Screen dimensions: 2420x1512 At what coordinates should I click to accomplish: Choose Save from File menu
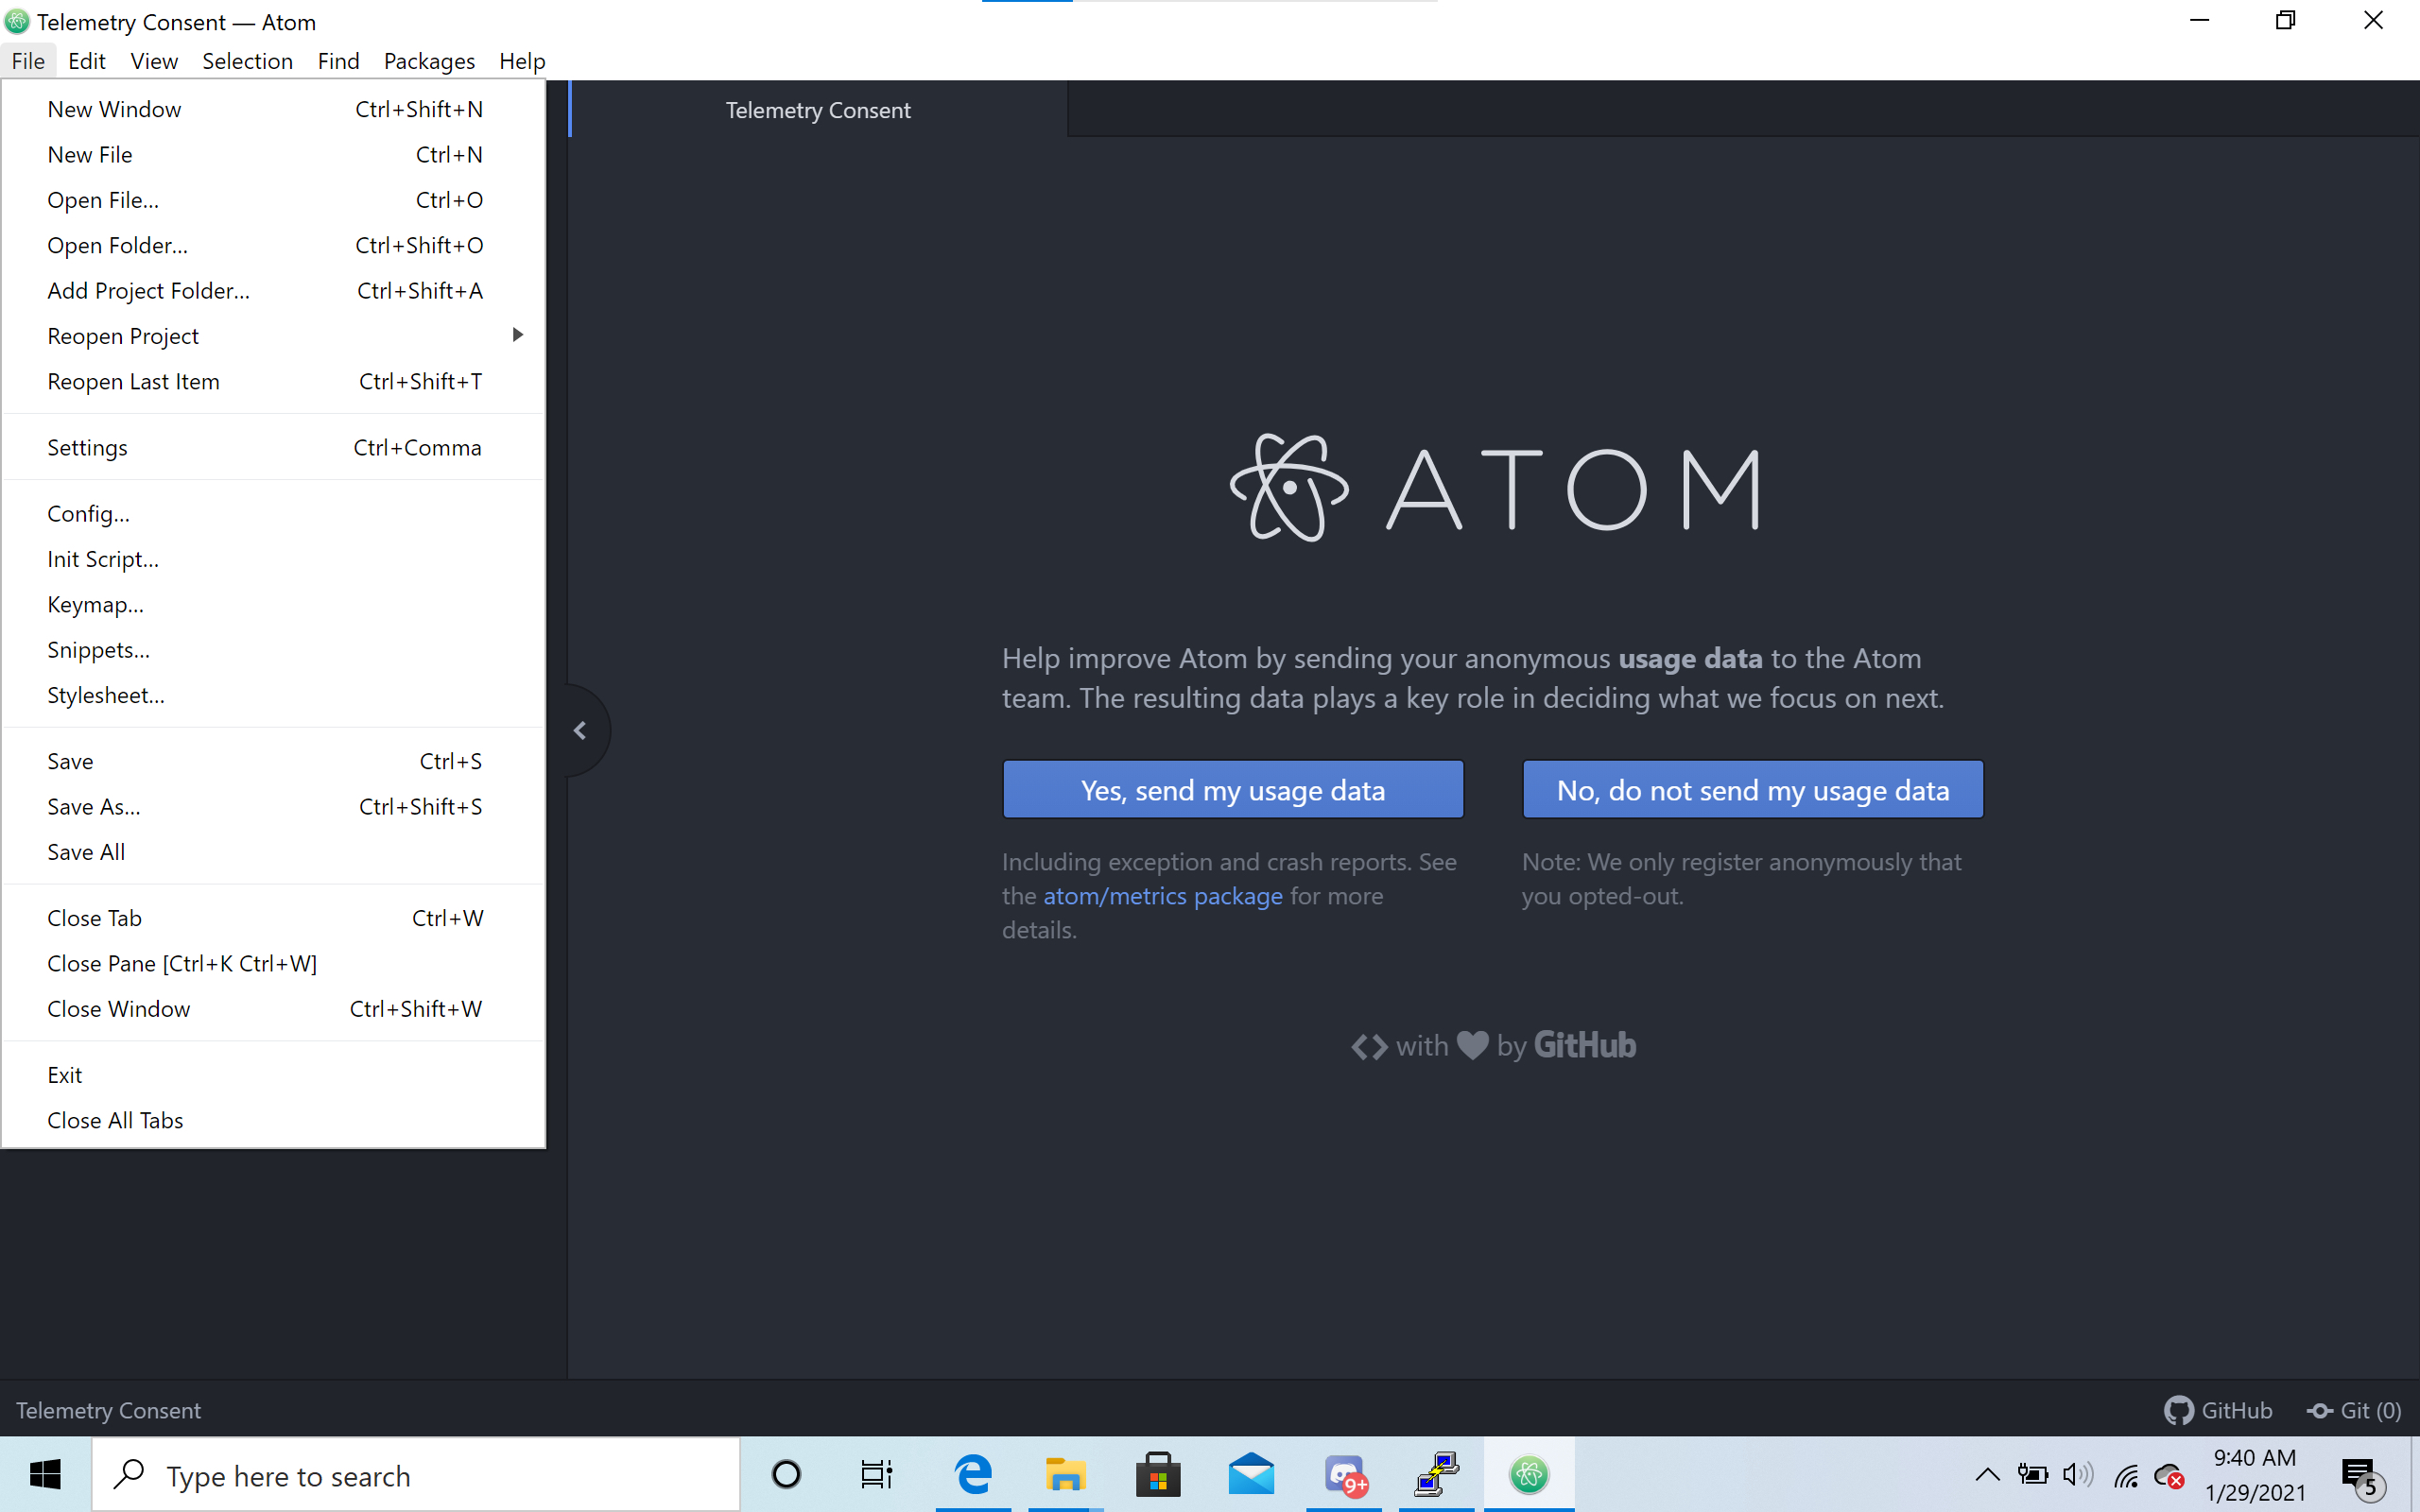tap(273, 761)
